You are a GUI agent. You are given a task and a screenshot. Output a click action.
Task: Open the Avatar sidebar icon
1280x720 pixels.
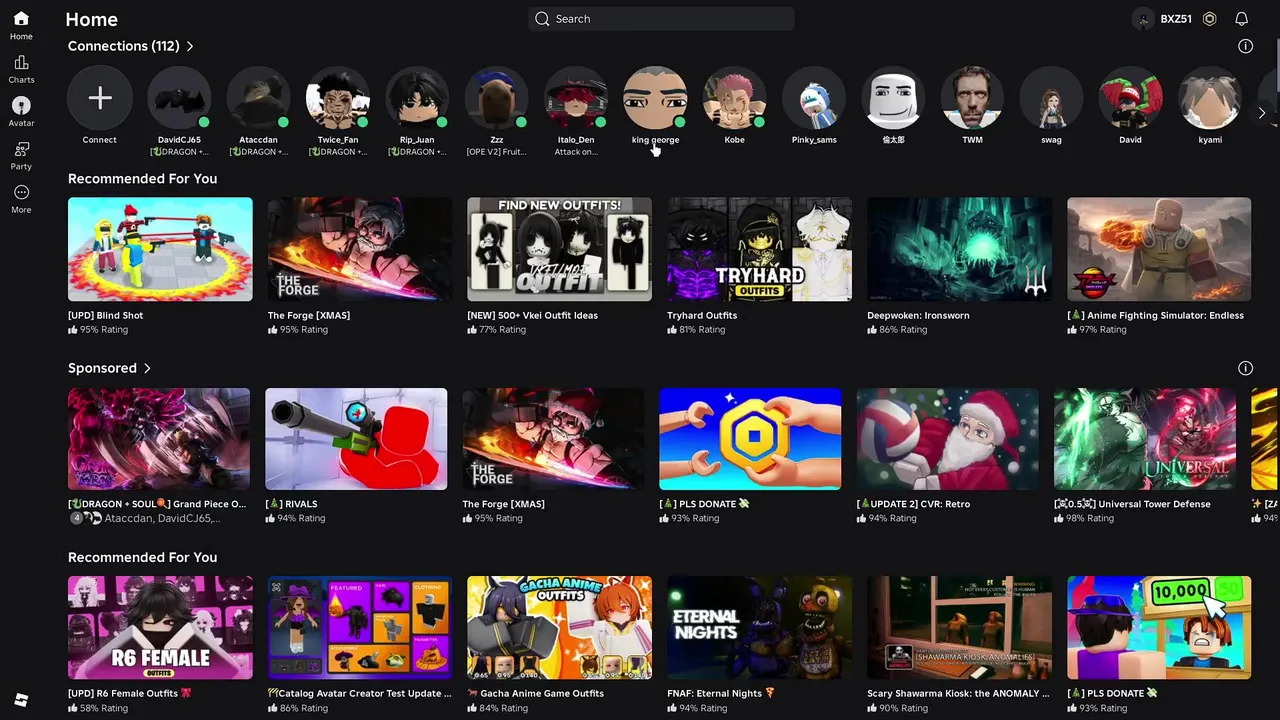pyautogui.click(x=21, y=105)
